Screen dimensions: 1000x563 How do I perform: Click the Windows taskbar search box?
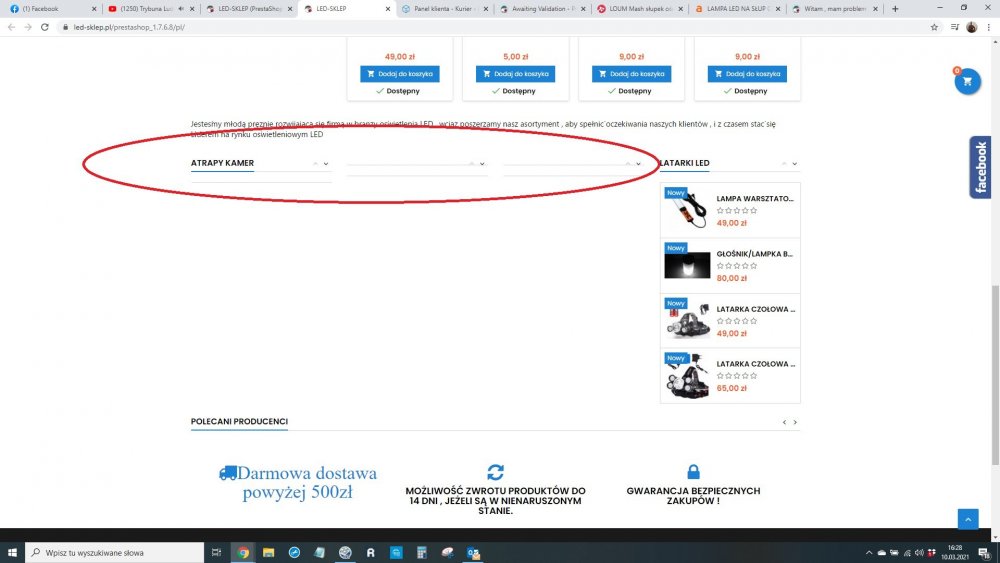[x=115, y=552]
